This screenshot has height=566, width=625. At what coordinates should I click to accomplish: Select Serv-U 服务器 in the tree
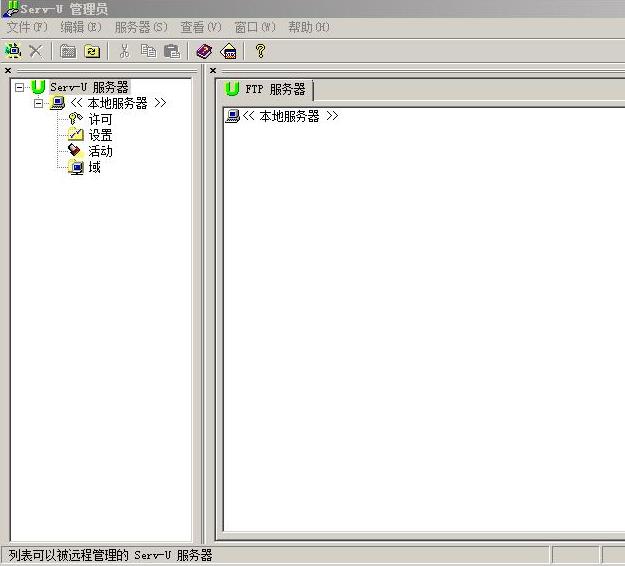[89, 87]
